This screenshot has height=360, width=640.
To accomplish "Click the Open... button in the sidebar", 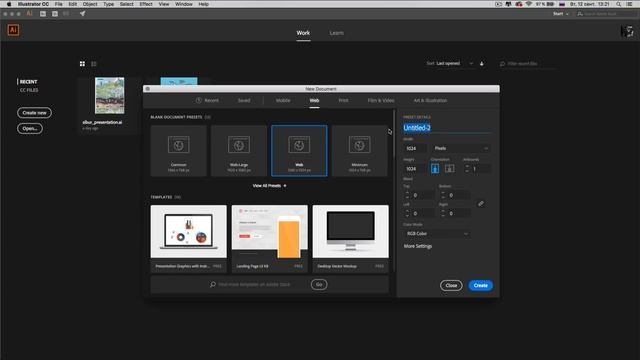I will [x=30, y=129].
